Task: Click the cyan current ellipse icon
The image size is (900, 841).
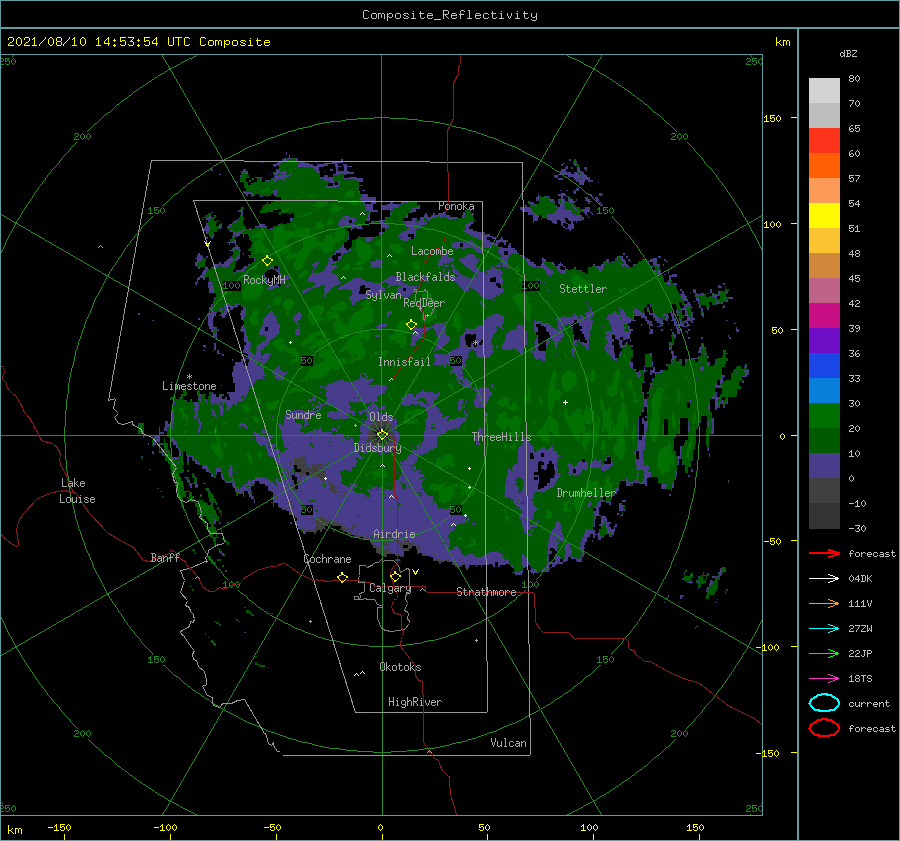Action: (824, 703)
